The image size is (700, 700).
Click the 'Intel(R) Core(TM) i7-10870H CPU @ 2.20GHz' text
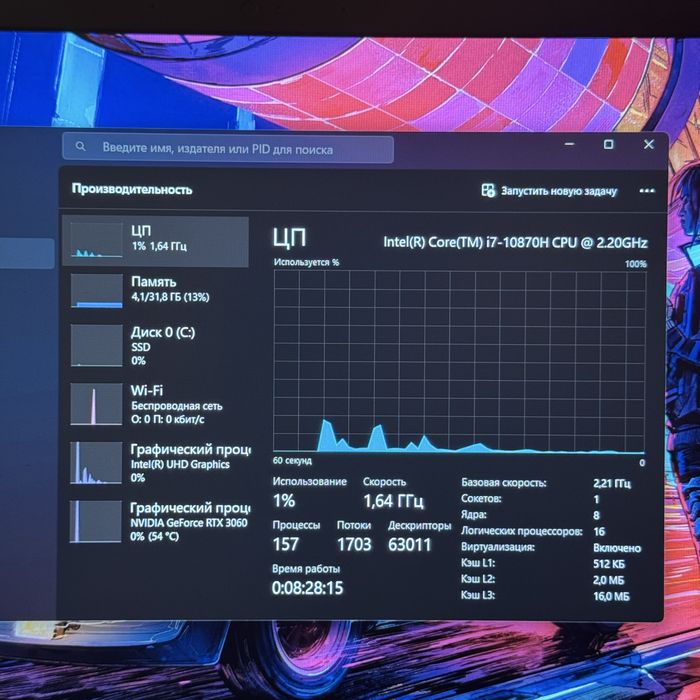pyautogui.click(x=515, y=242)
